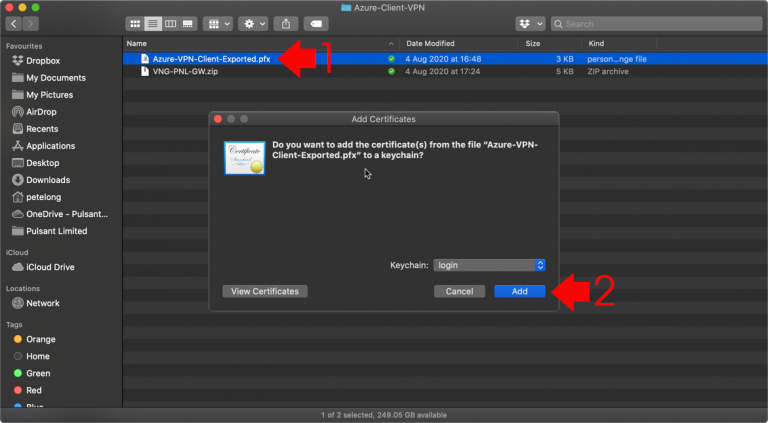The height and width of the screenshot is (423, 768).
Task: Open My Documents in sidebar
Action: tap(56, 78)
